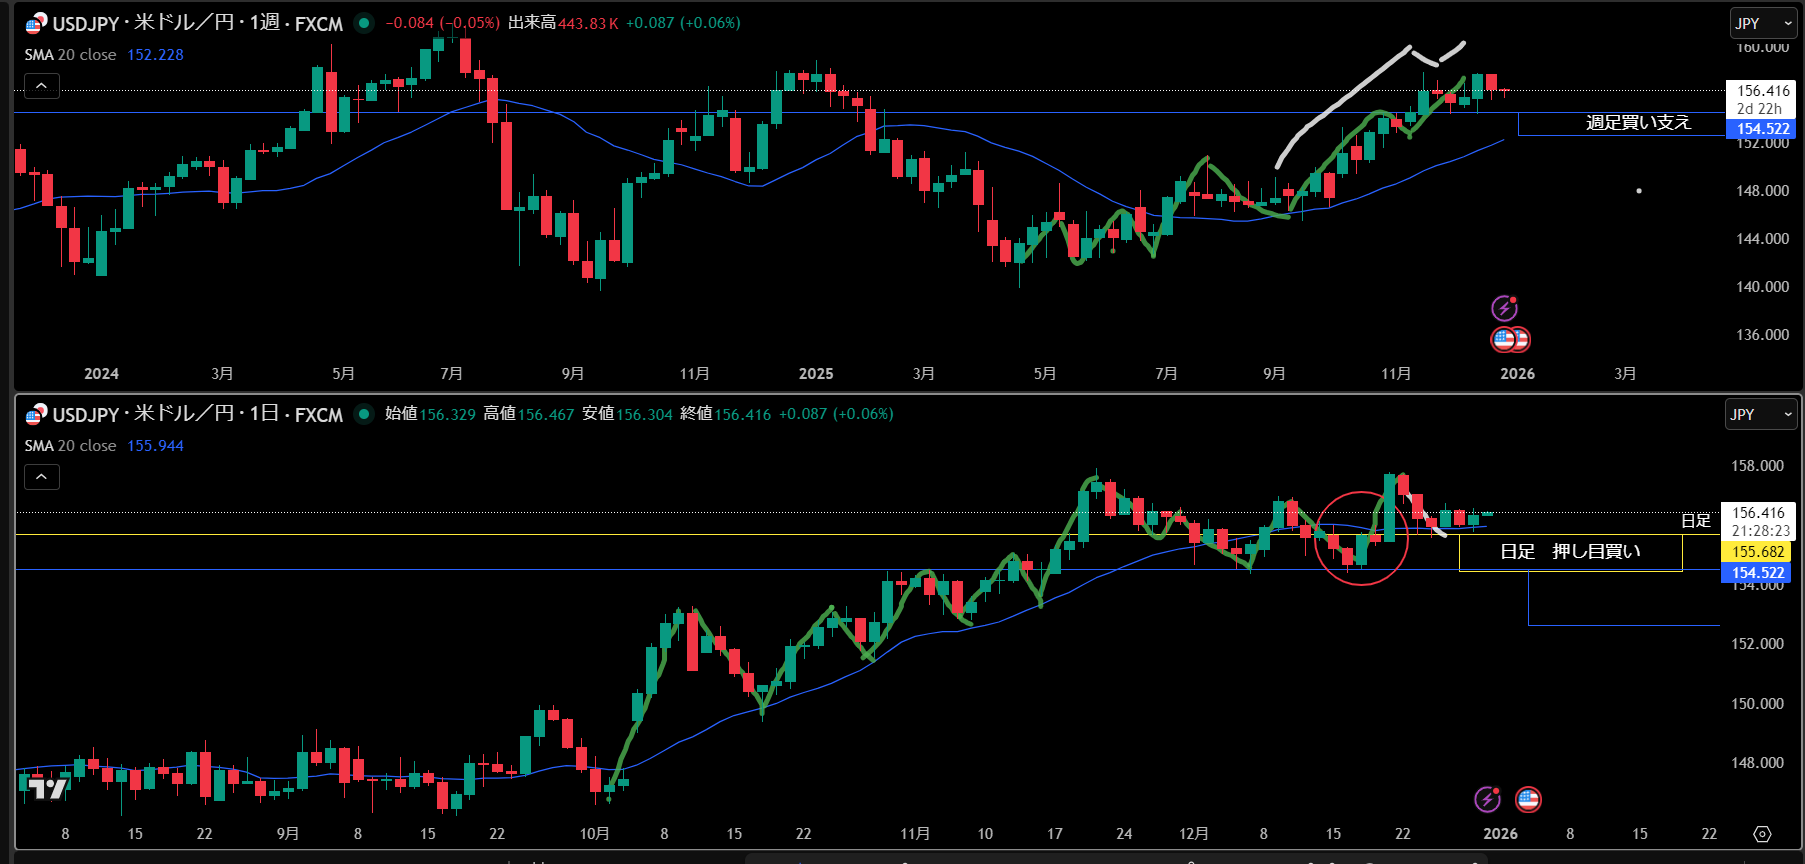Select the 週足買い支え text annotation

click(x=1637, y=123)
